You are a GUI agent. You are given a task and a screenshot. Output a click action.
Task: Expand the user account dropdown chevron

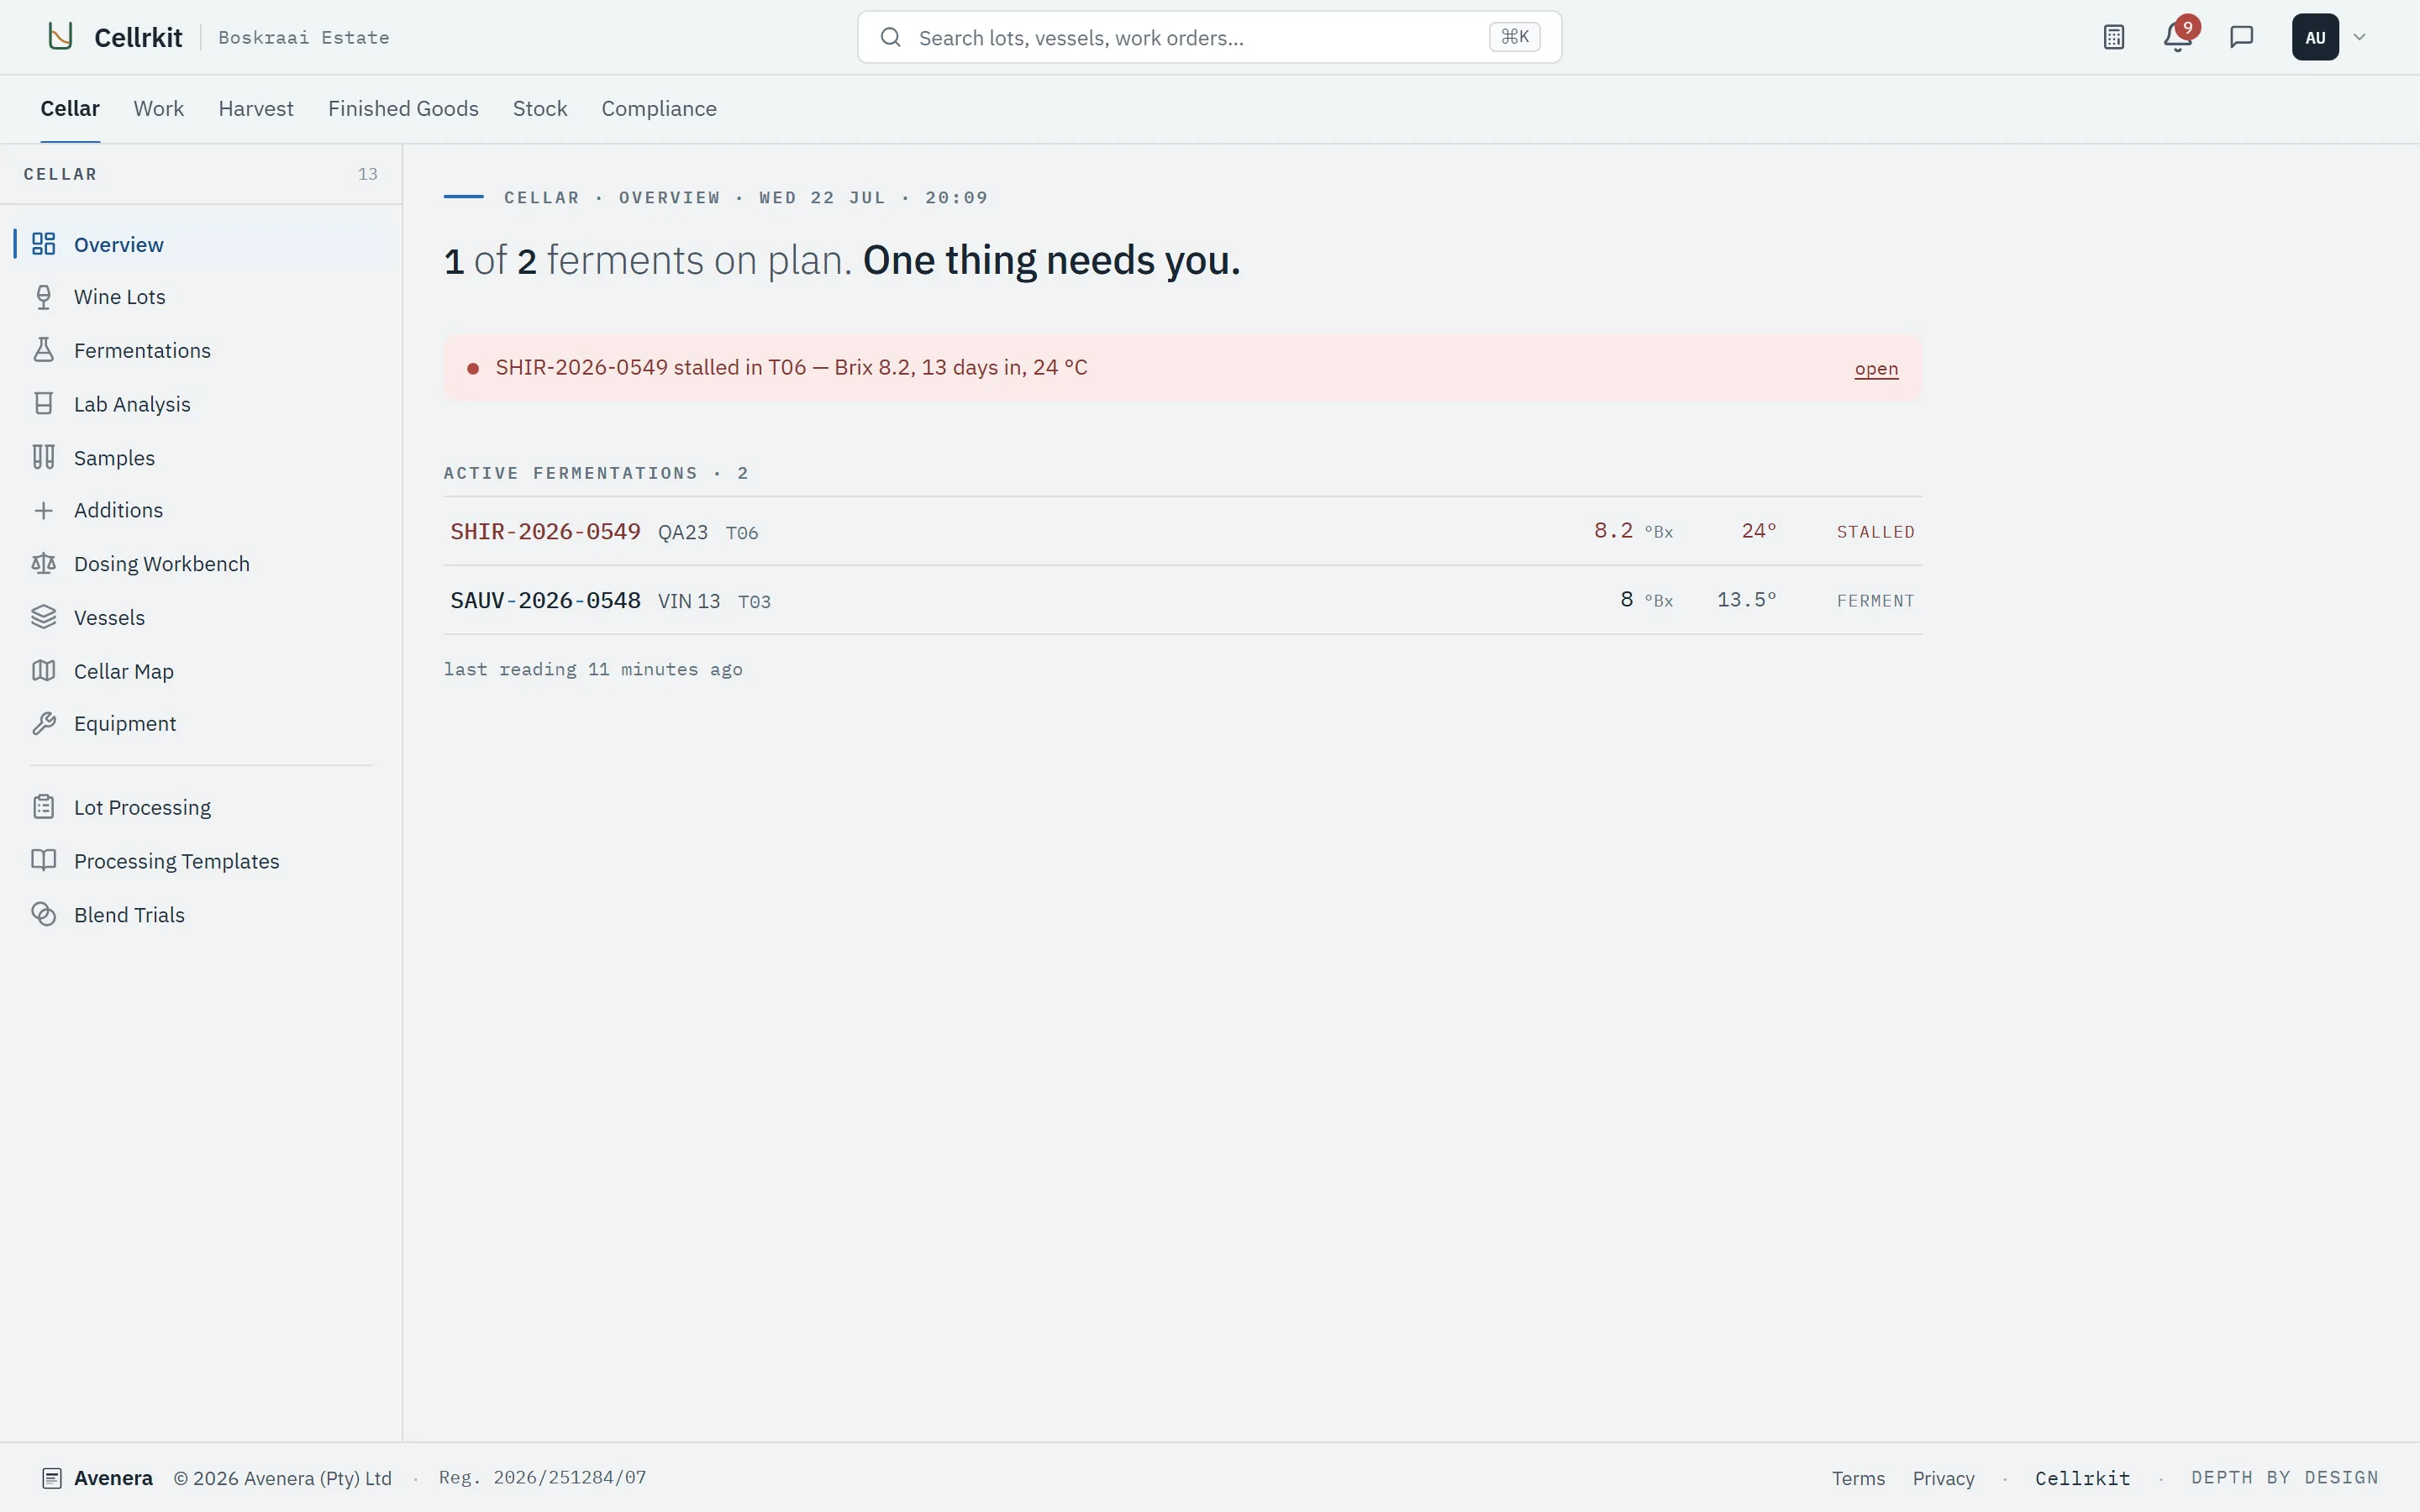point(2359,37)
